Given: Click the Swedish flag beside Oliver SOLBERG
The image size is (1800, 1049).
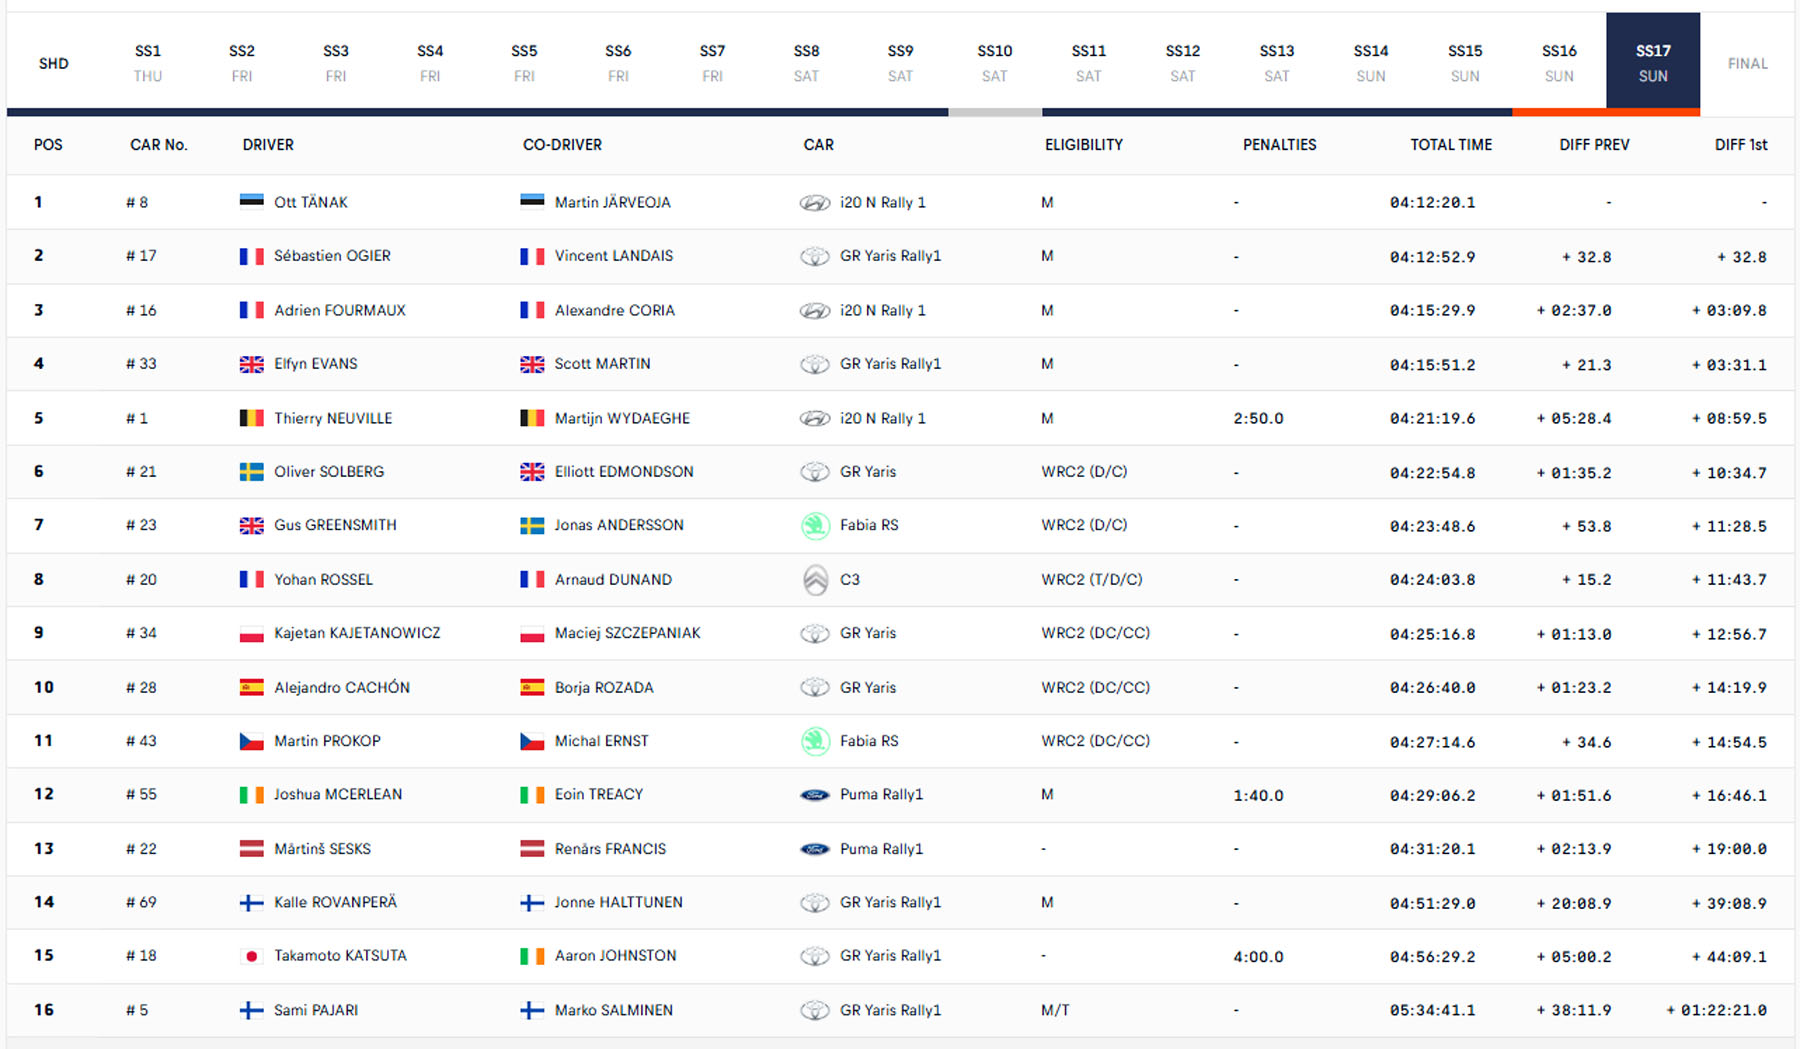Looking at the screenshot, I should click(251, 472).
